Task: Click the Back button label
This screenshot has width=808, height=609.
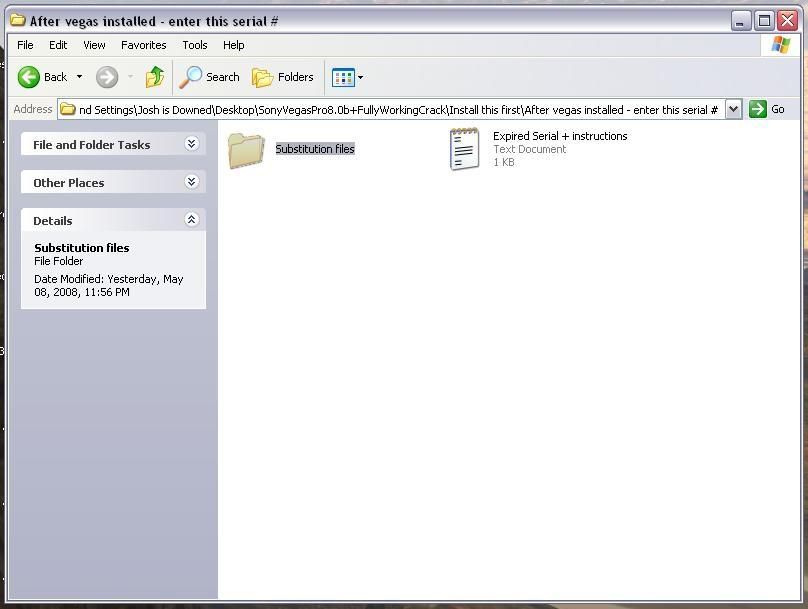Action: [x=56, y=77]
